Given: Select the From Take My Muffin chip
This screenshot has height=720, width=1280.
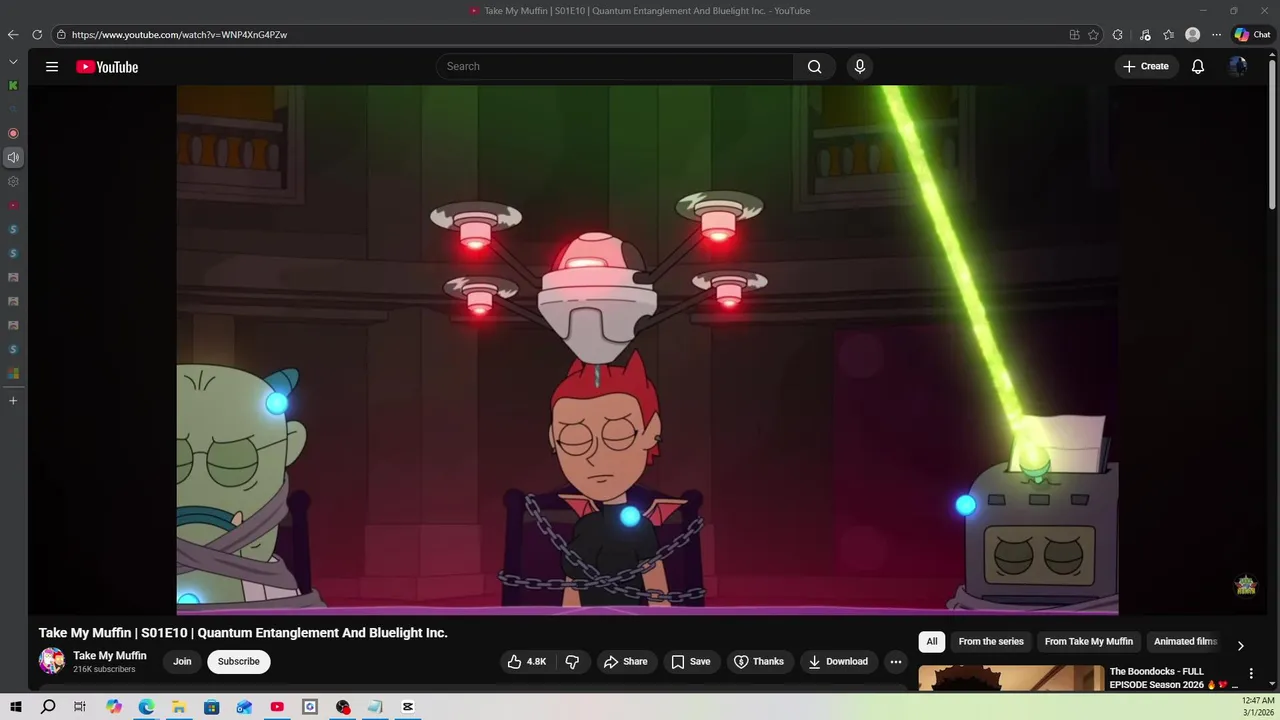Looking at the screenshot, I should tap(1089, 642).
